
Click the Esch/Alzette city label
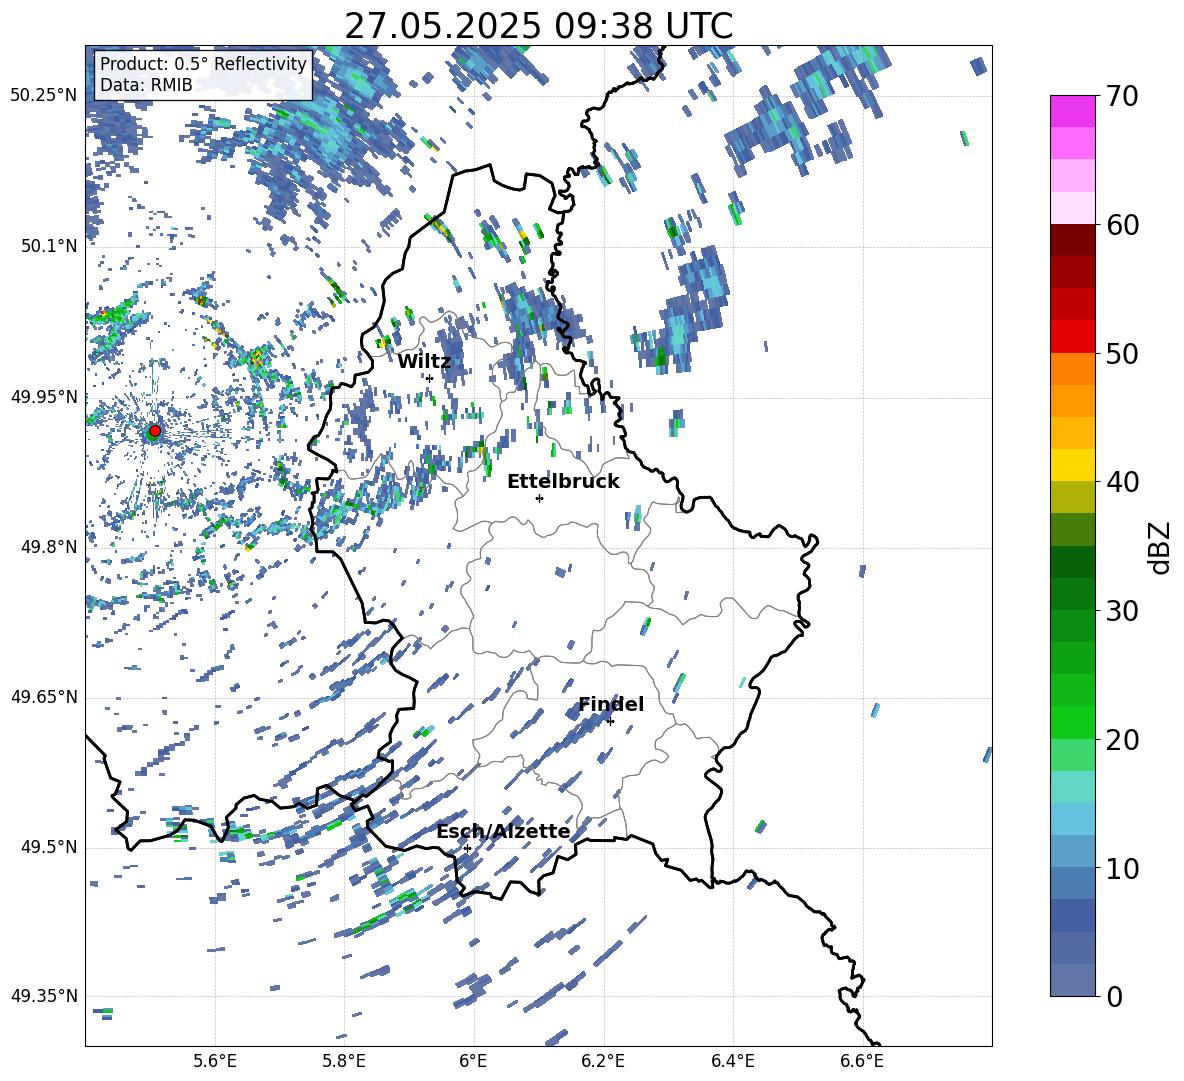tap(503, 832)
